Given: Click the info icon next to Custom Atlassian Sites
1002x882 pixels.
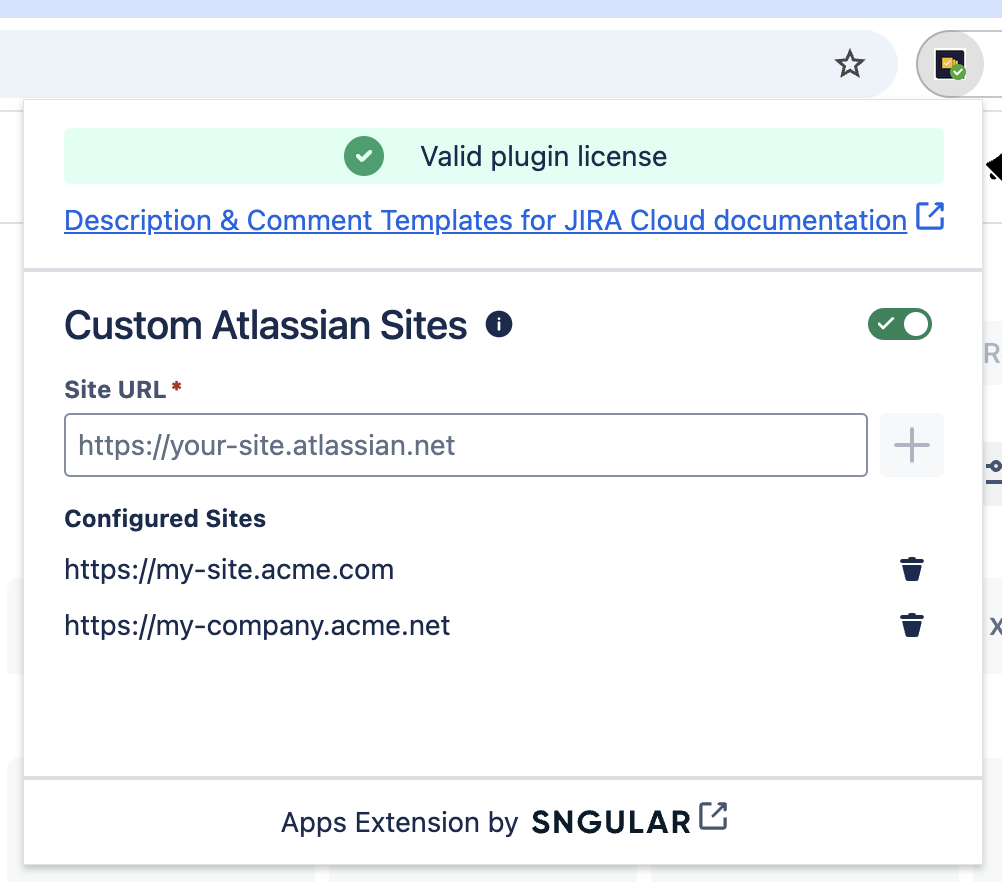Looking at the screenshot, I should click(499, 325).
